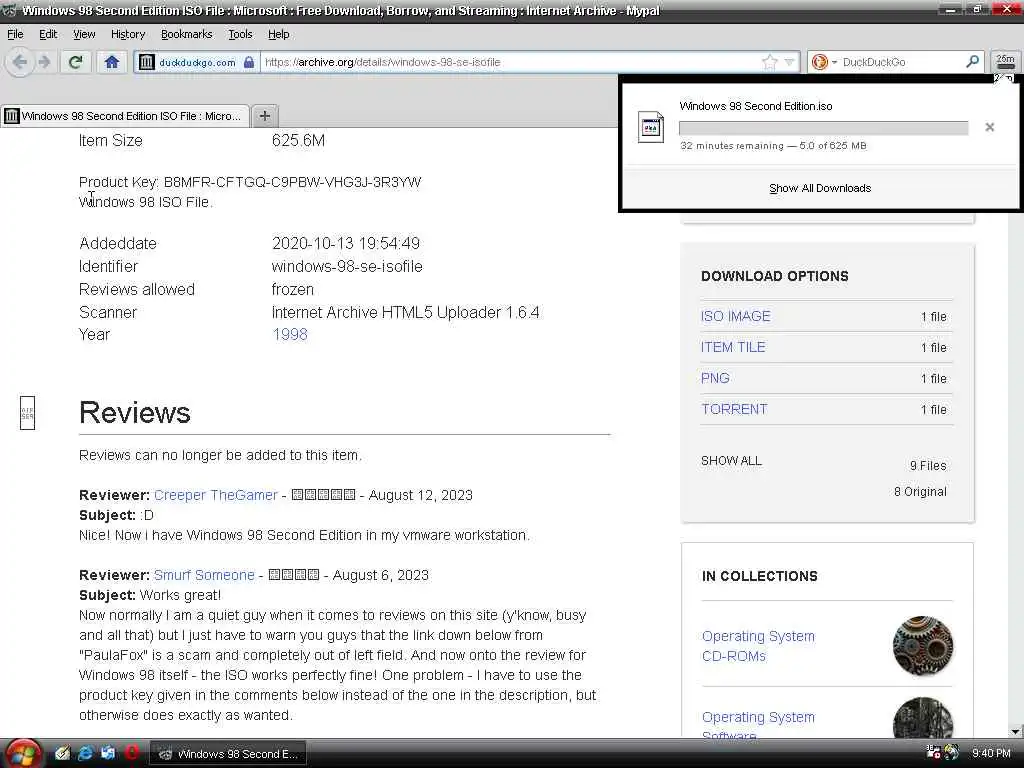
Task: Cancel the ISO download with the X
Action: [989, 127]
